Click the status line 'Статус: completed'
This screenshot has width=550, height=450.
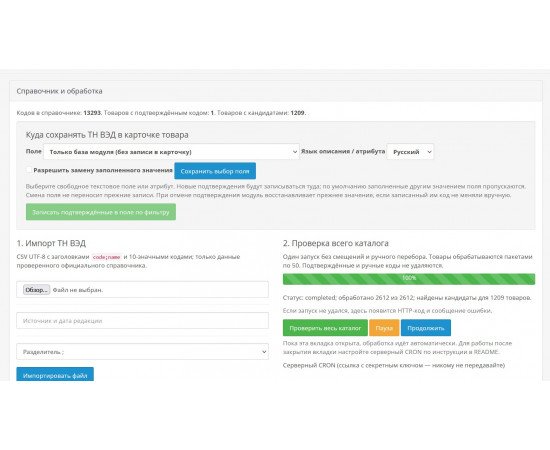click(407, 298)
